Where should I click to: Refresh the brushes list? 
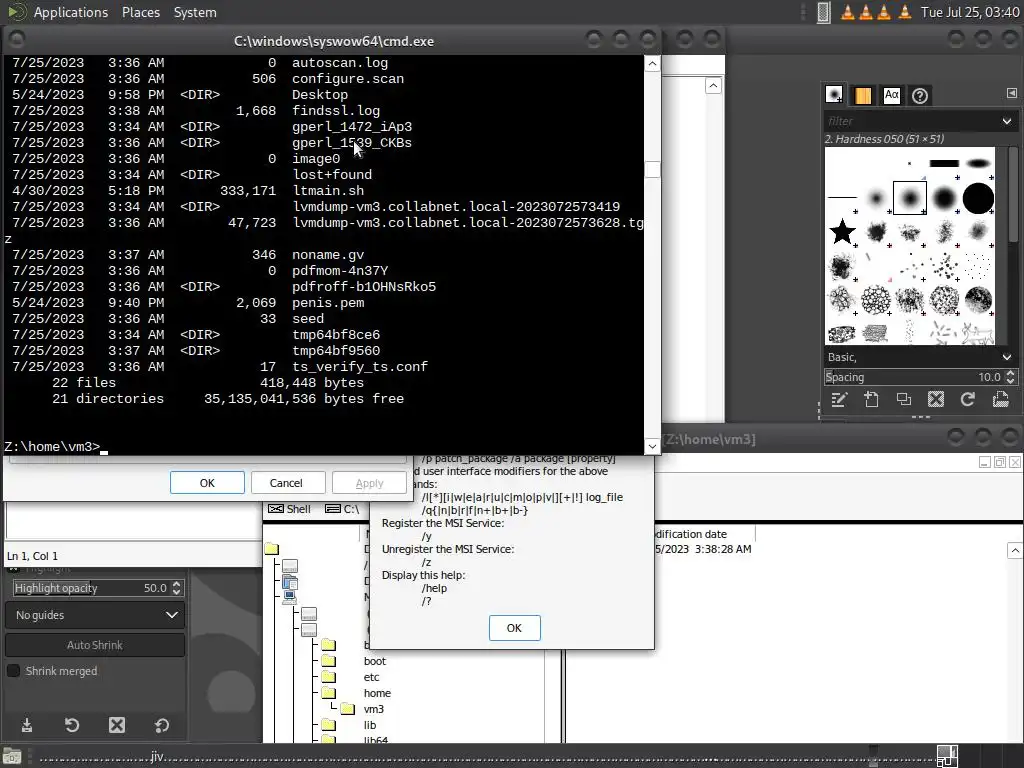(968, 400)
